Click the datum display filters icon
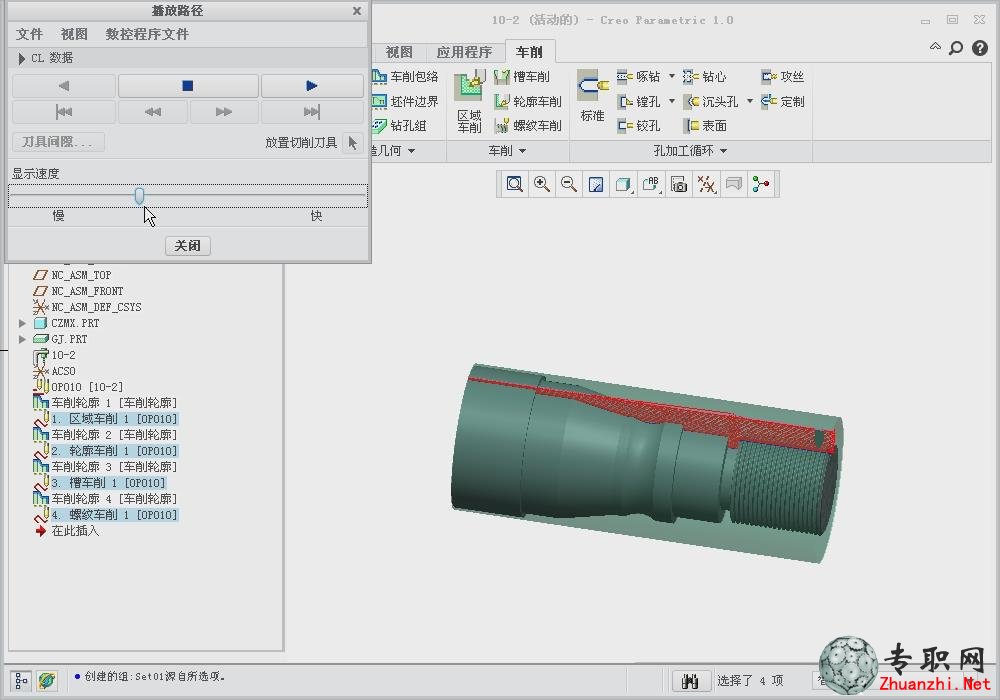 click(x=707, y=184)
